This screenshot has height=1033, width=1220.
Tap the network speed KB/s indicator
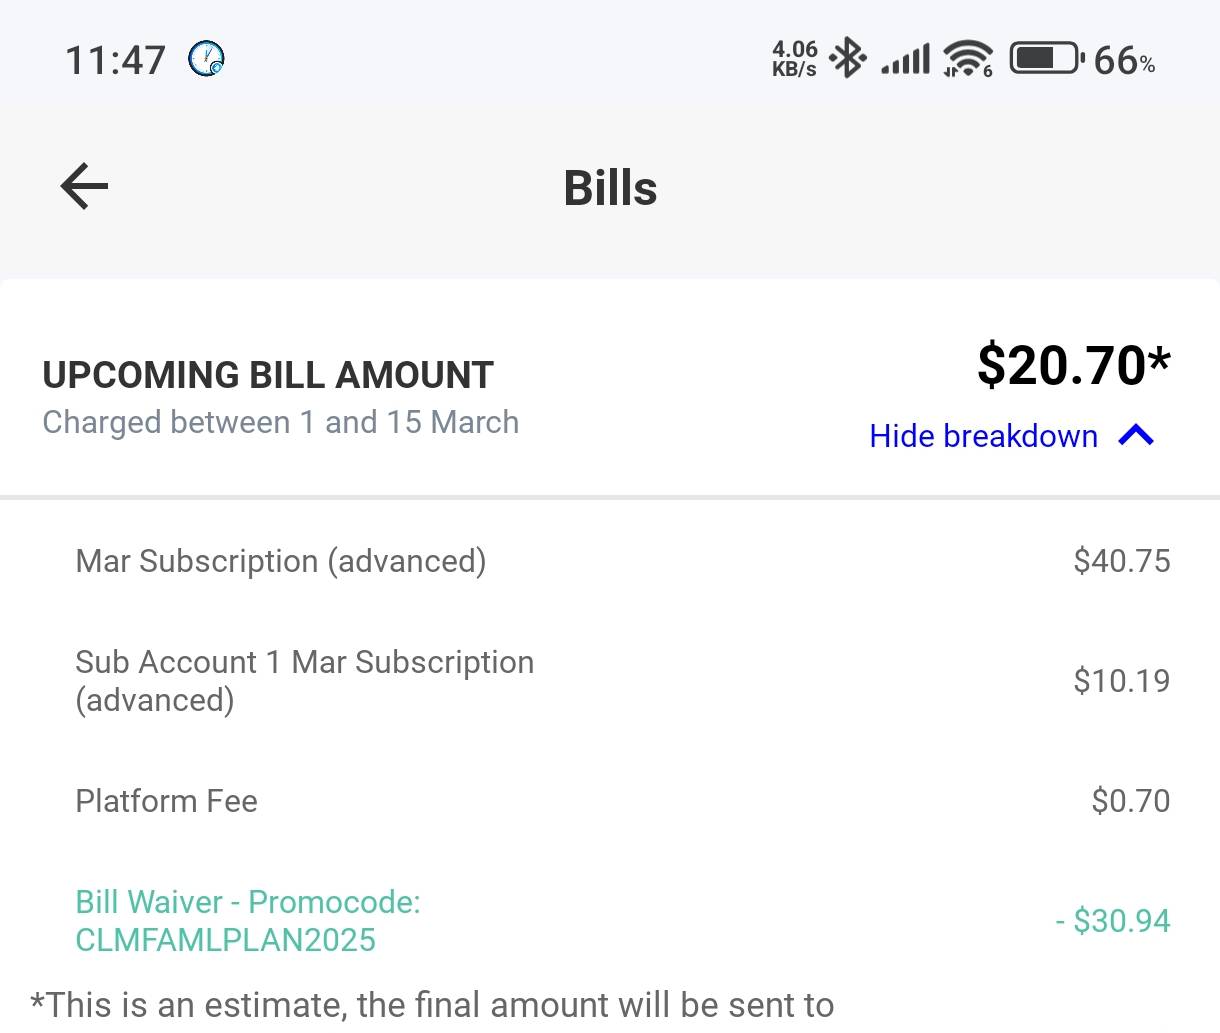pyautogui.click(x=794, y=58)
